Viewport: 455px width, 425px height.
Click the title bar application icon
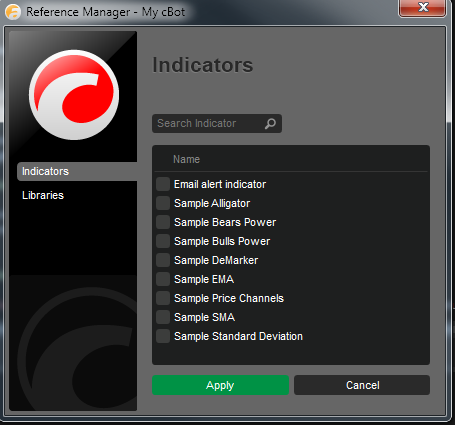(13, 12)
